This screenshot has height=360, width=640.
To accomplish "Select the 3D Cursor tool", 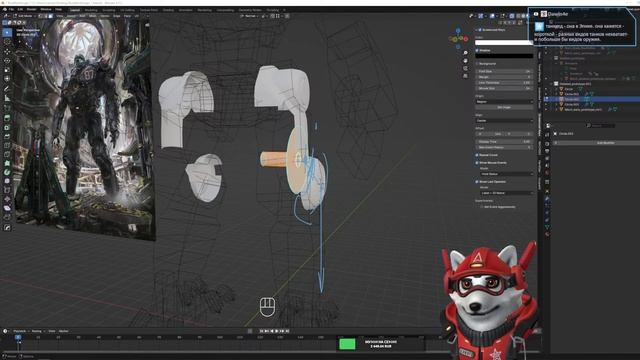I will tap(7, 42).
